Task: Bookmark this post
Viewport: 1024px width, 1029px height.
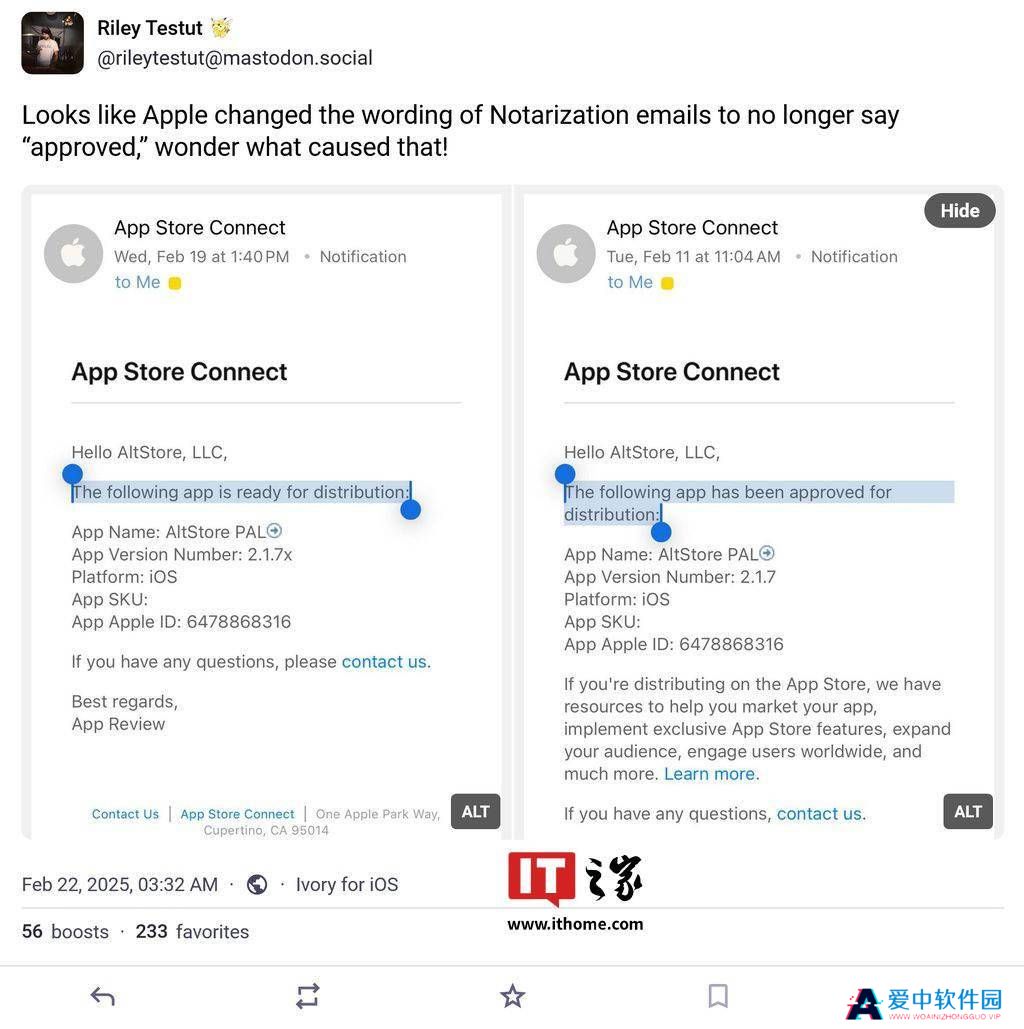Action: coord(718,996)
